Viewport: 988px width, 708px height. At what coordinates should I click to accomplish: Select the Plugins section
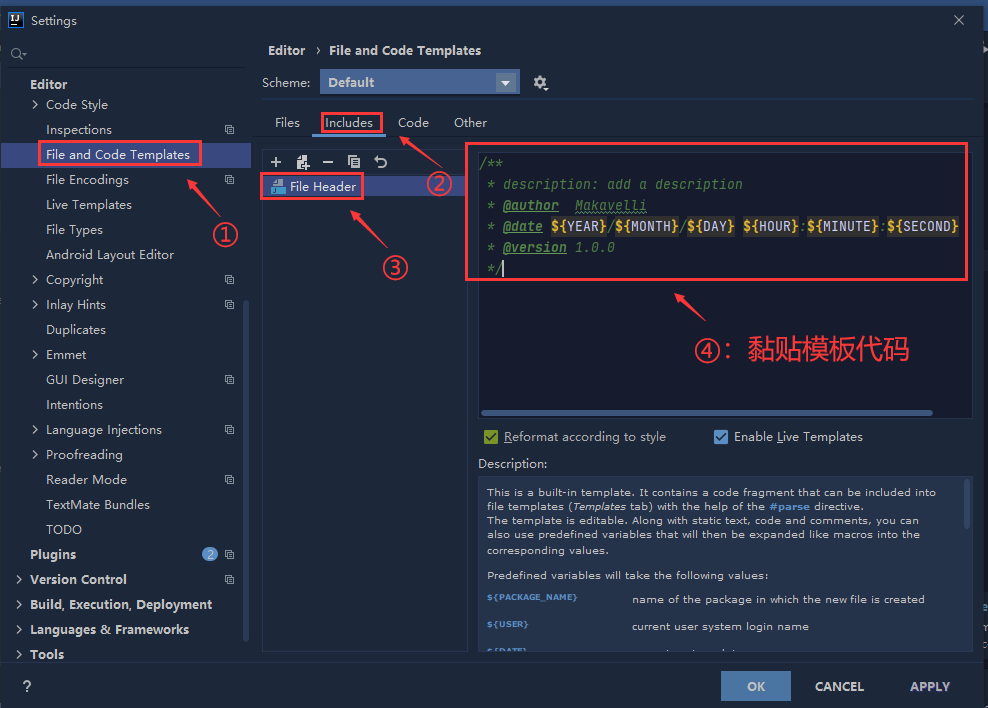pyautogui.click(x=53, y=554)
